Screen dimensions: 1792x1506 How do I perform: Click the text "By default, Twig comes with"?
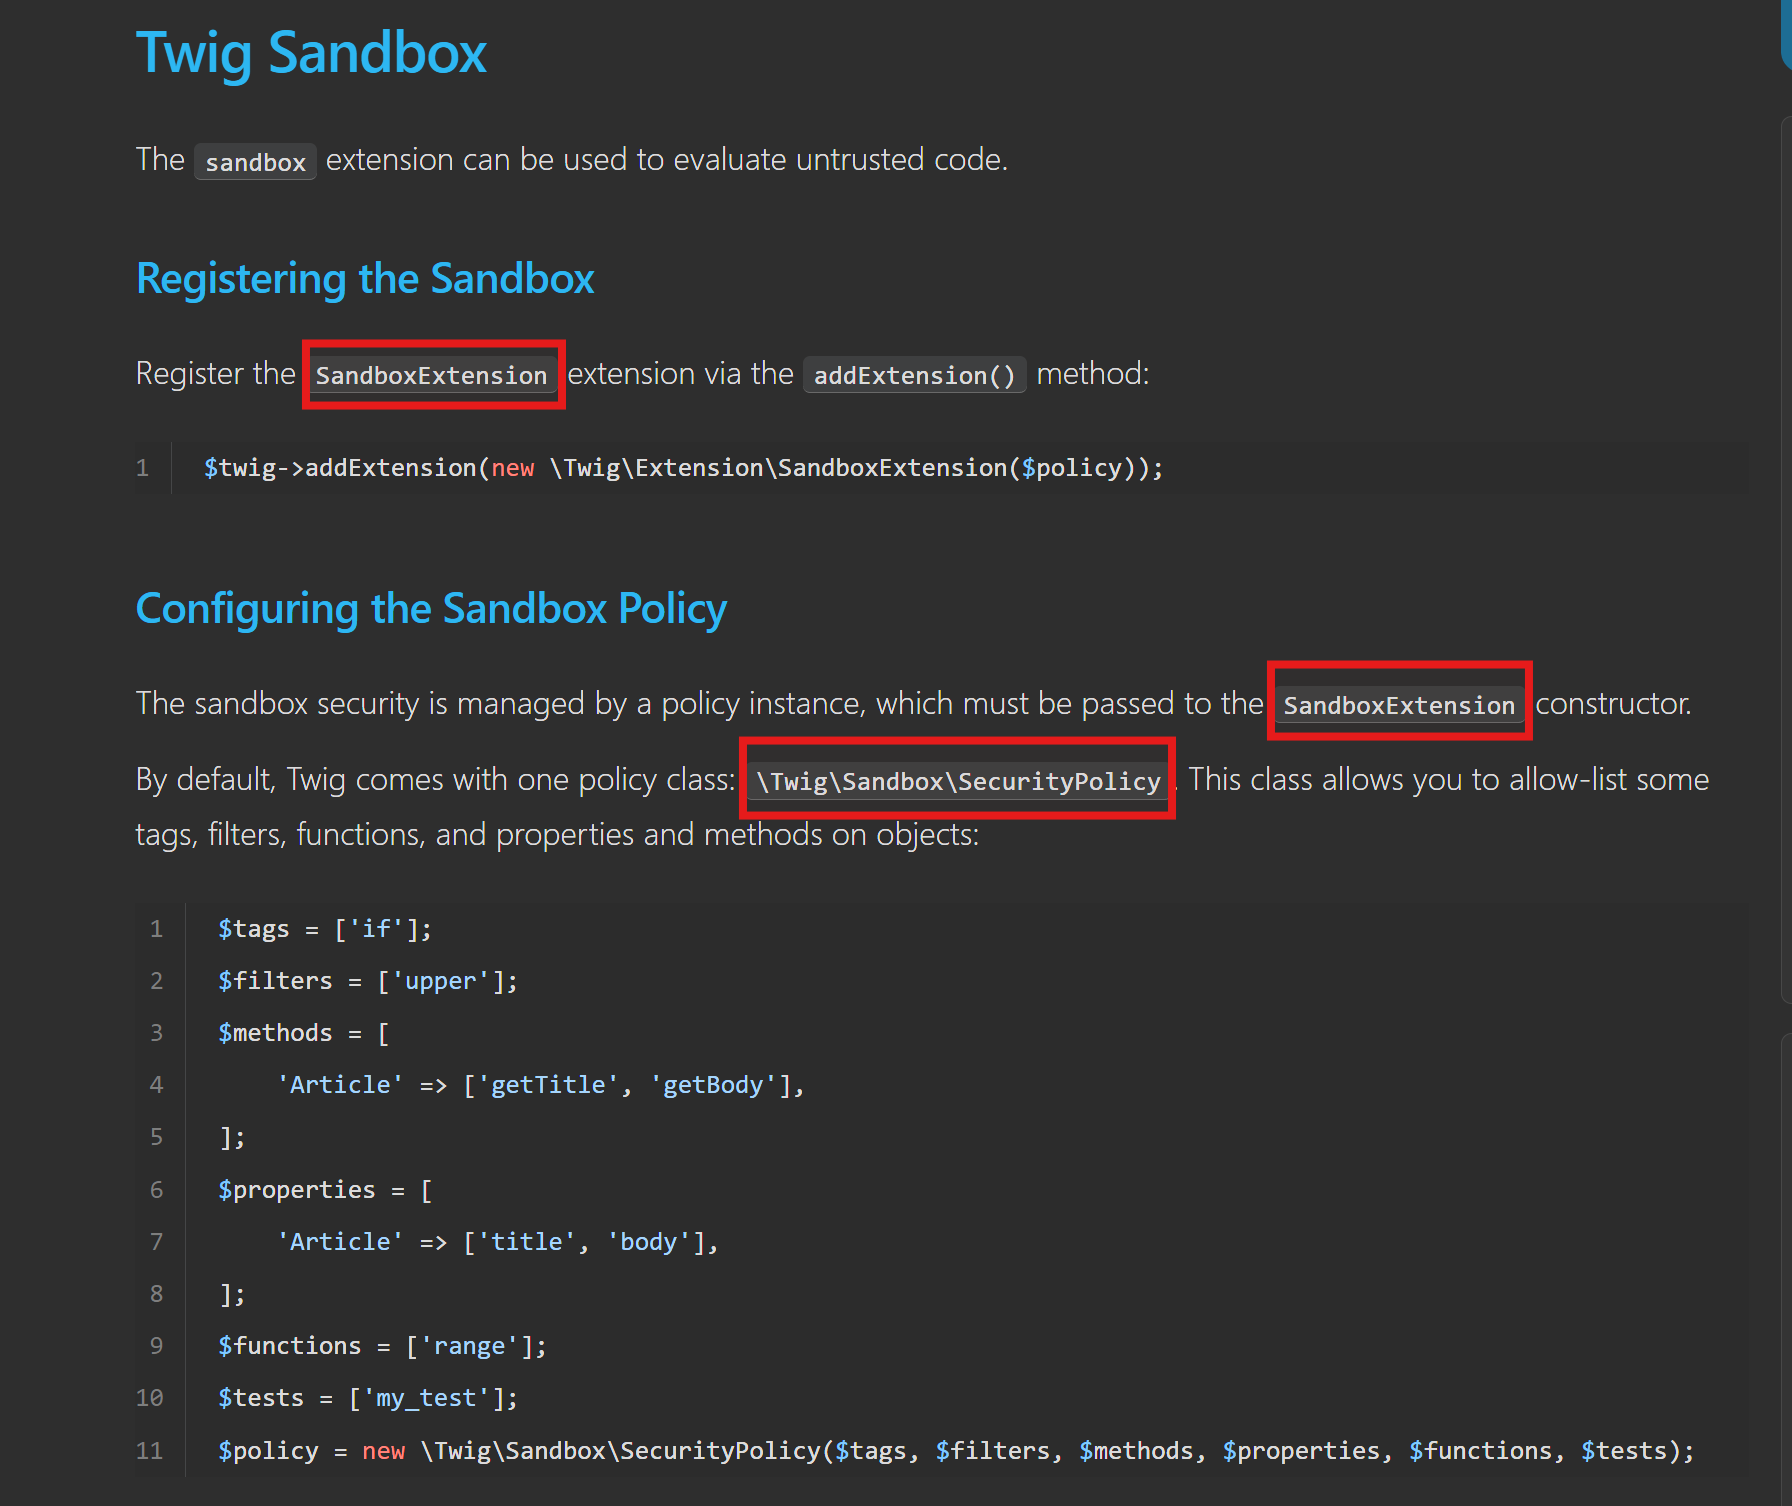click(322, 780)
